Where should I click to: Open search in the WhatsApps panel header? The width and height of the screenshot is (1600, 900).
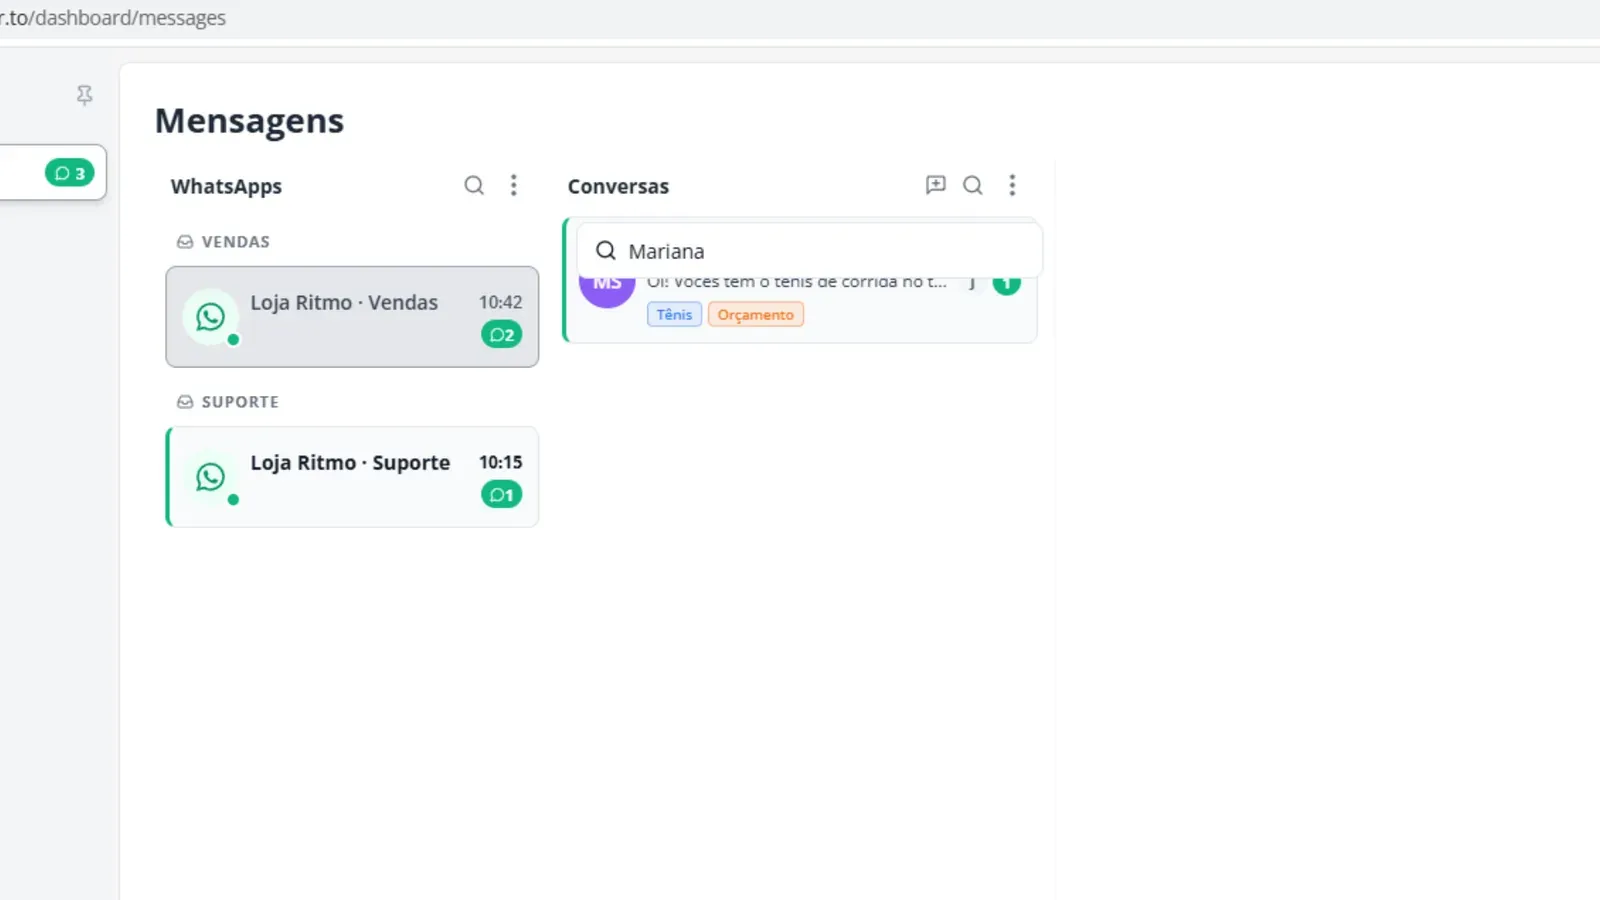click(x=474, y=185)
